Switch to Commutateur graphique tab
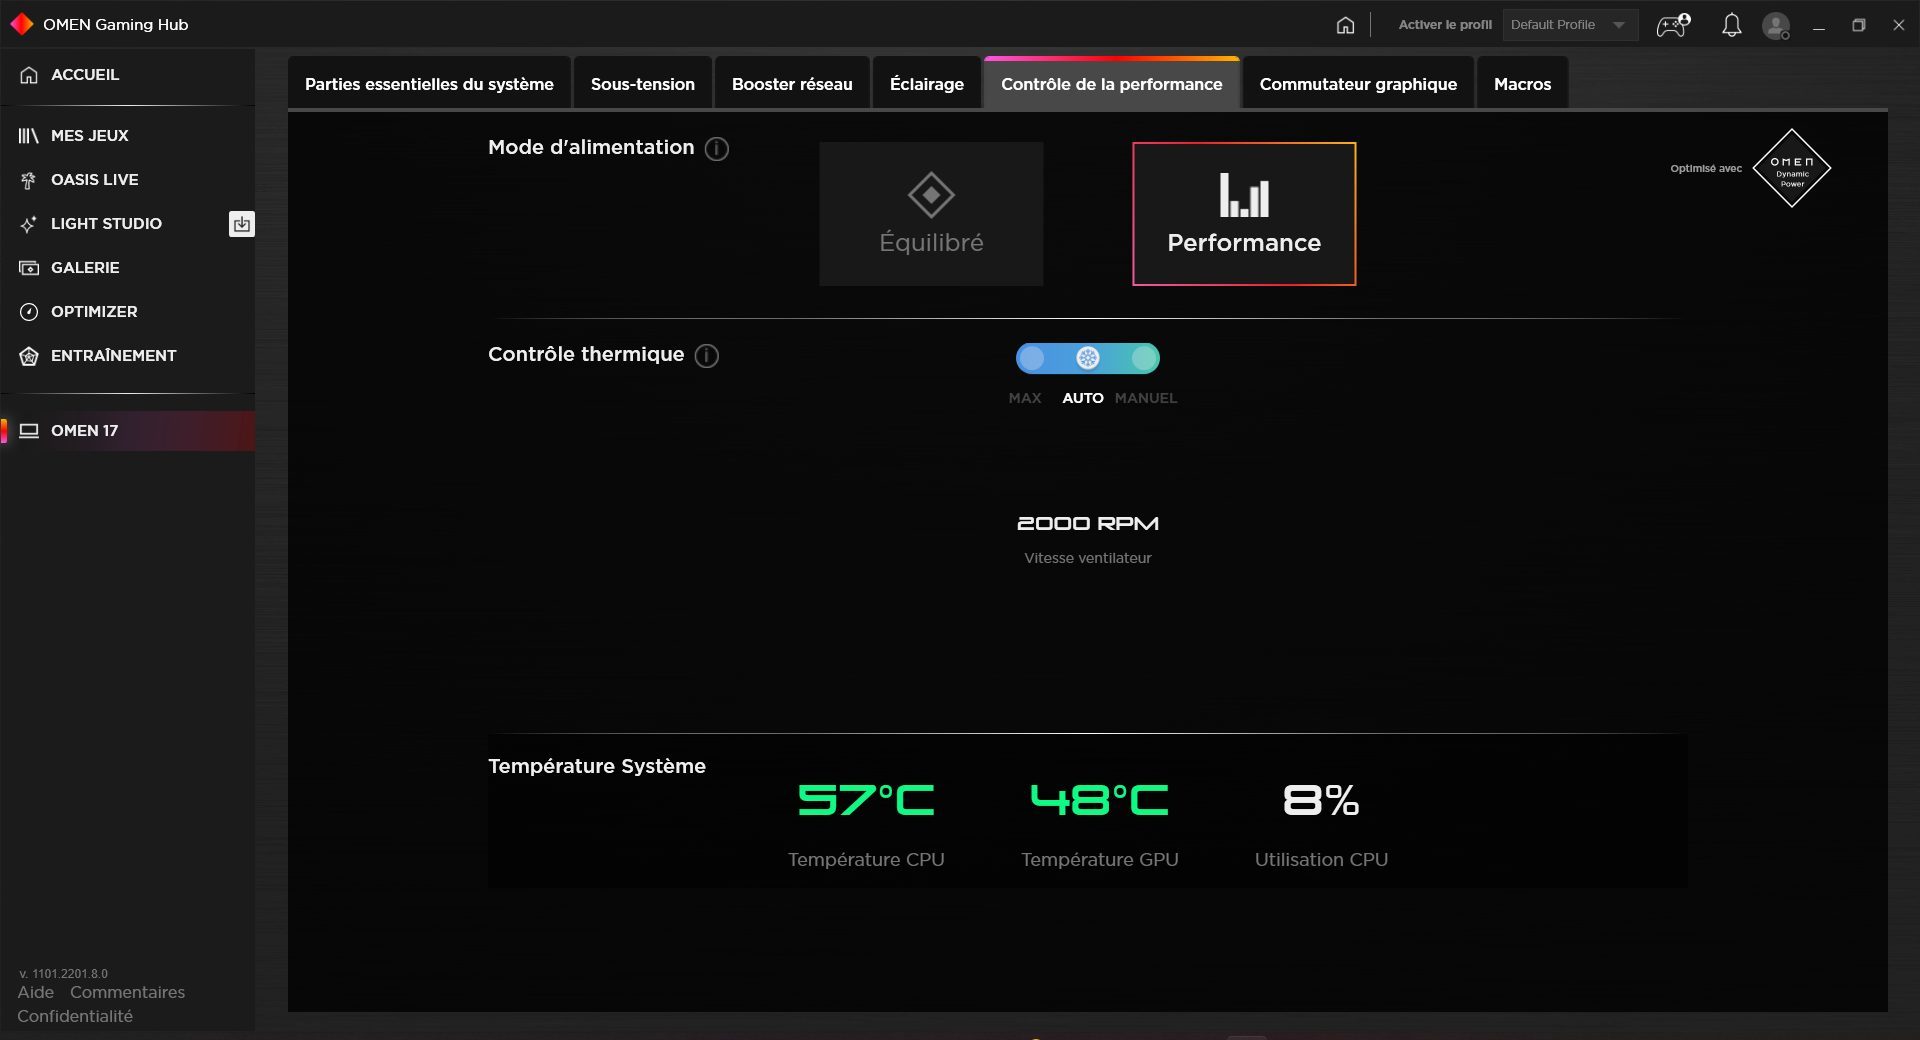 tap(1358, 84)
